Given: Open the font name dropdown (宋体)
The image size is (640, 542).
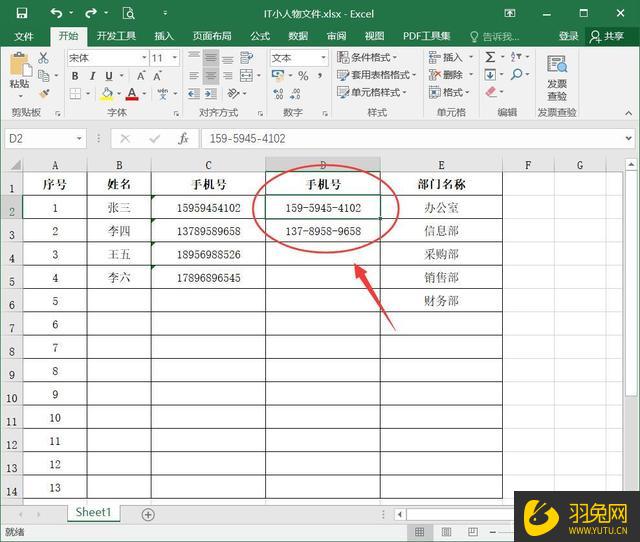Looking at the screenshot, I should 144,58.
